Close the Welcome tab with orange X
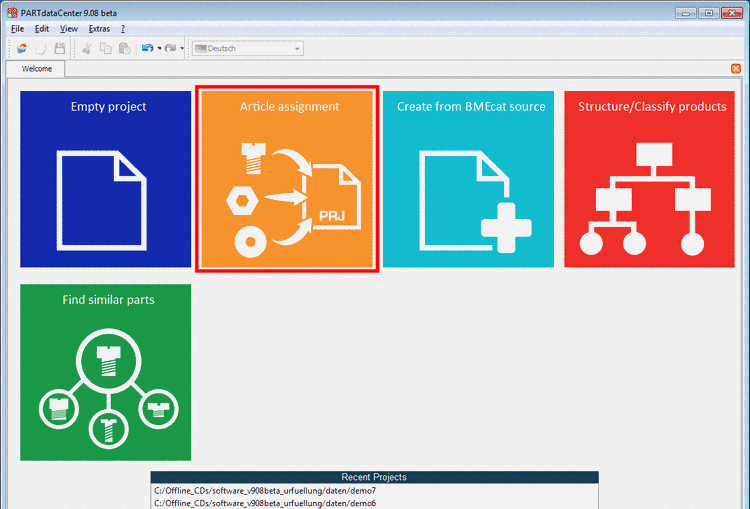 click(x=736, y=68)
